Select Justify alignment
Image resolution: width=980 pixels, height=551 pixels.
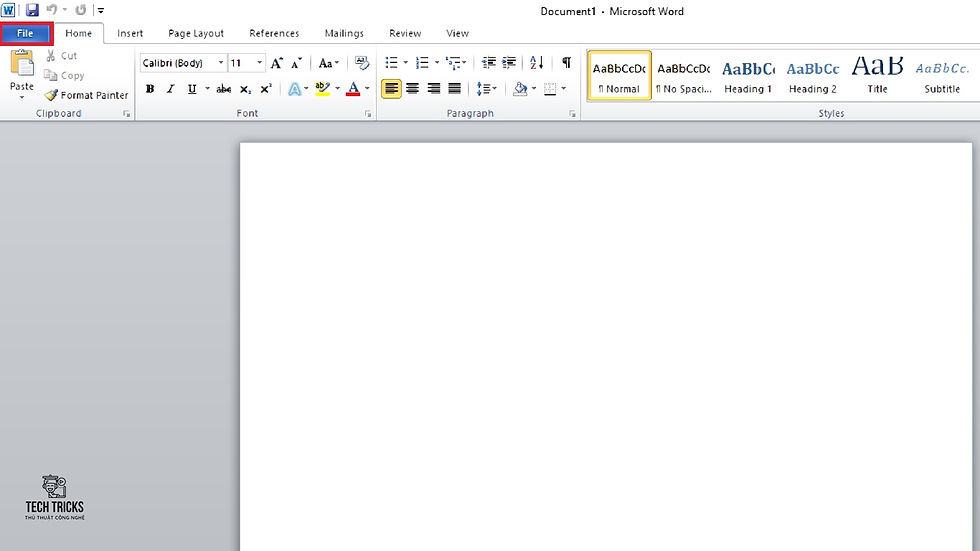click(455, 89)
